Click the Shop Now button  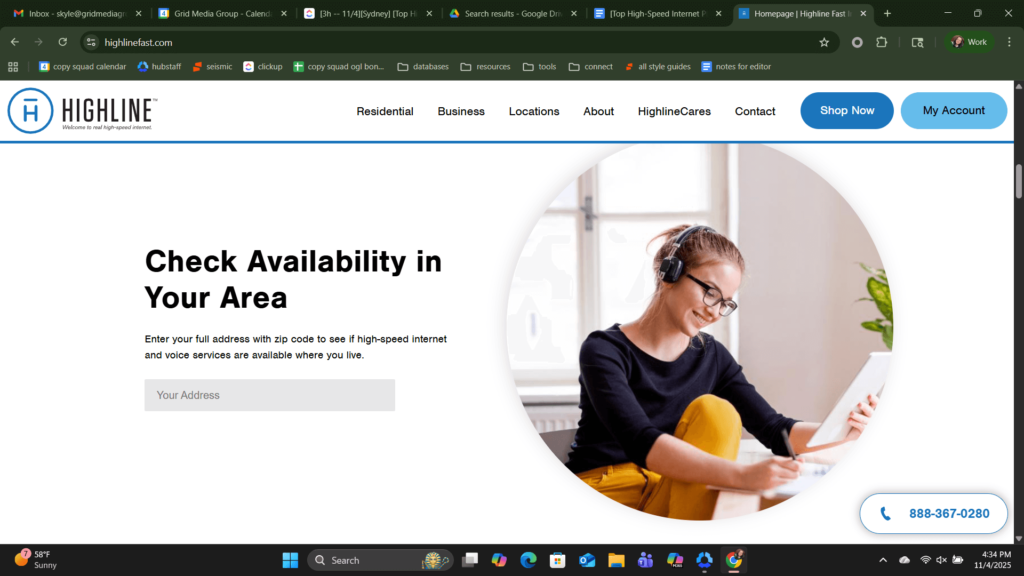(847, 111)
